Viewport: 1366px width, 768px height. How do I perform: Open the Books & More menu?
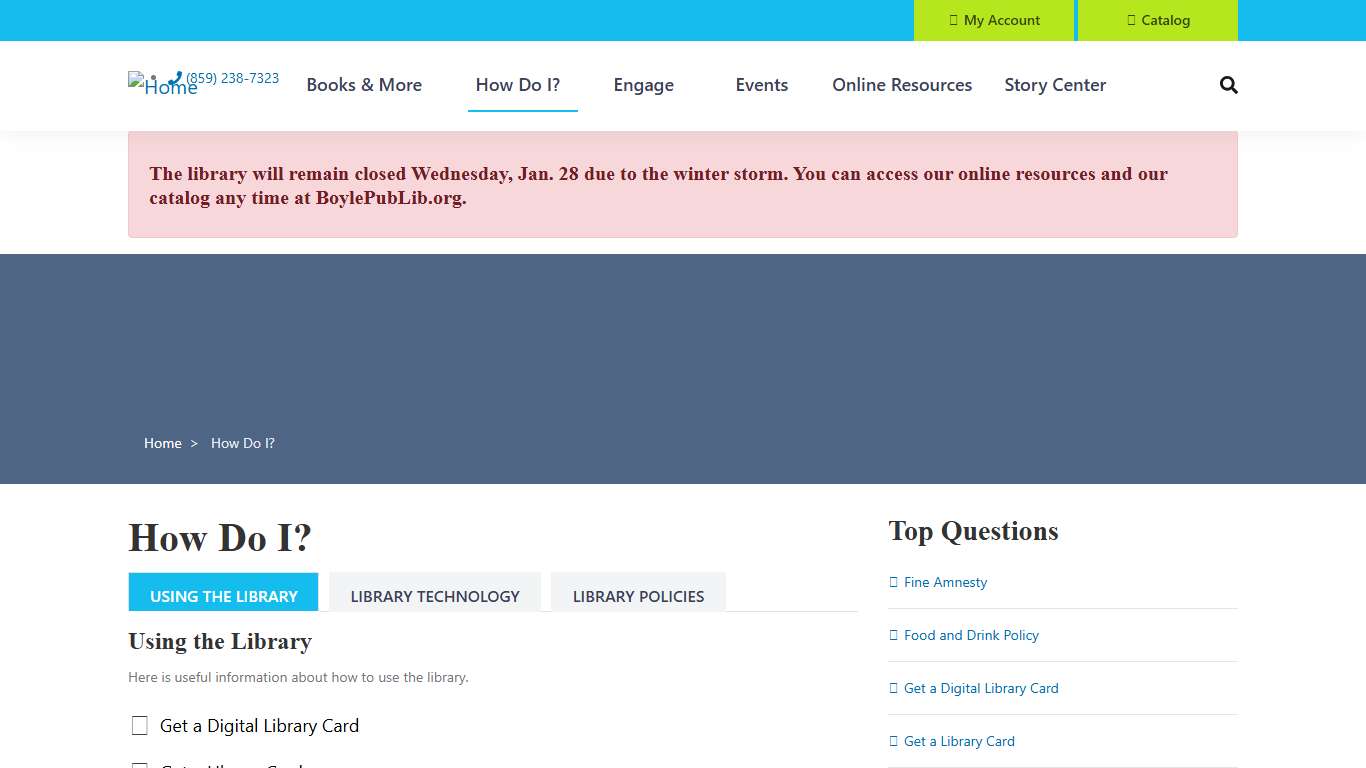(x=364, y=85)
